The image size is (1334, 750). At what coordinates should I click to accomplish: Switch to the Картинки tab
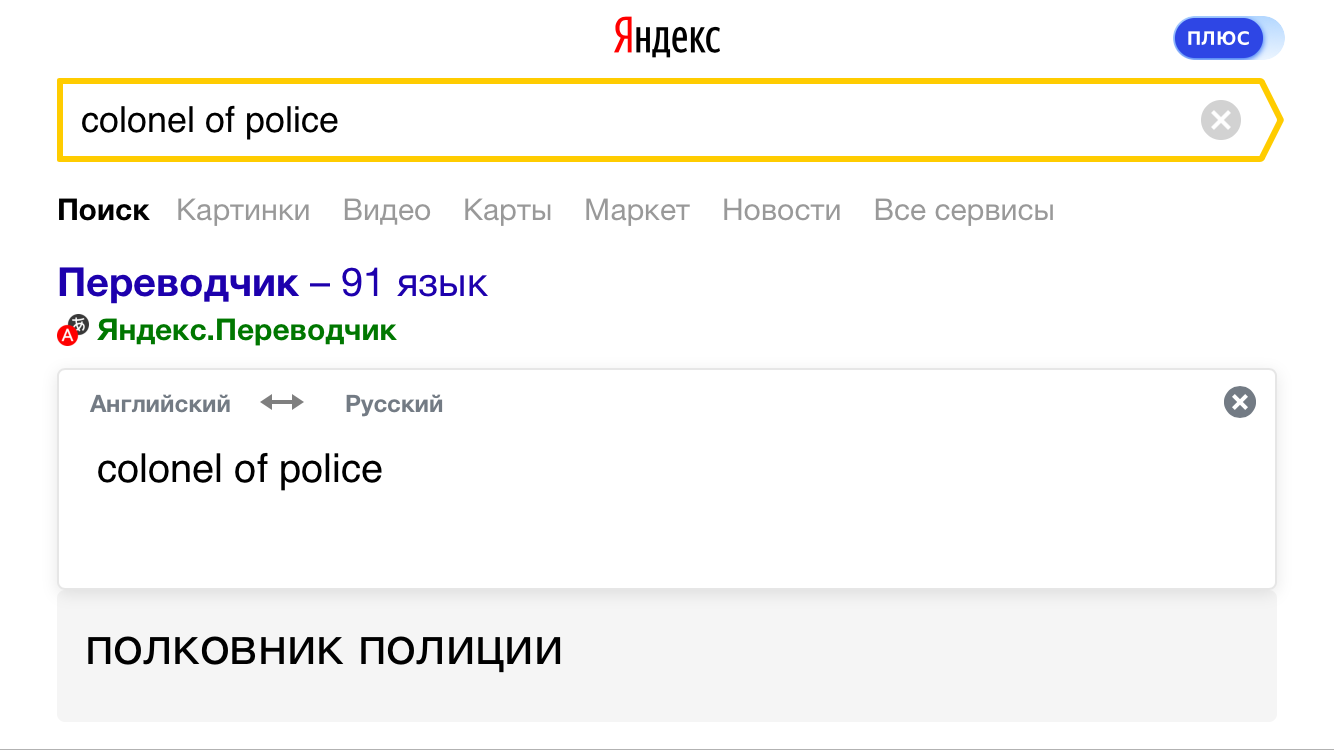click(243, 211)
